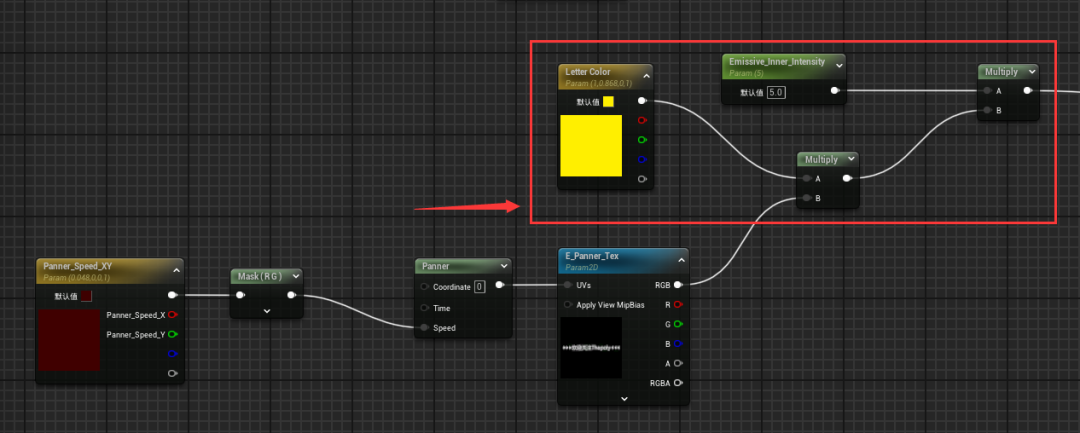Click the E_Panner_Tex UVs input pin
Screen dimensions: 1080x433
click(568, 284)
